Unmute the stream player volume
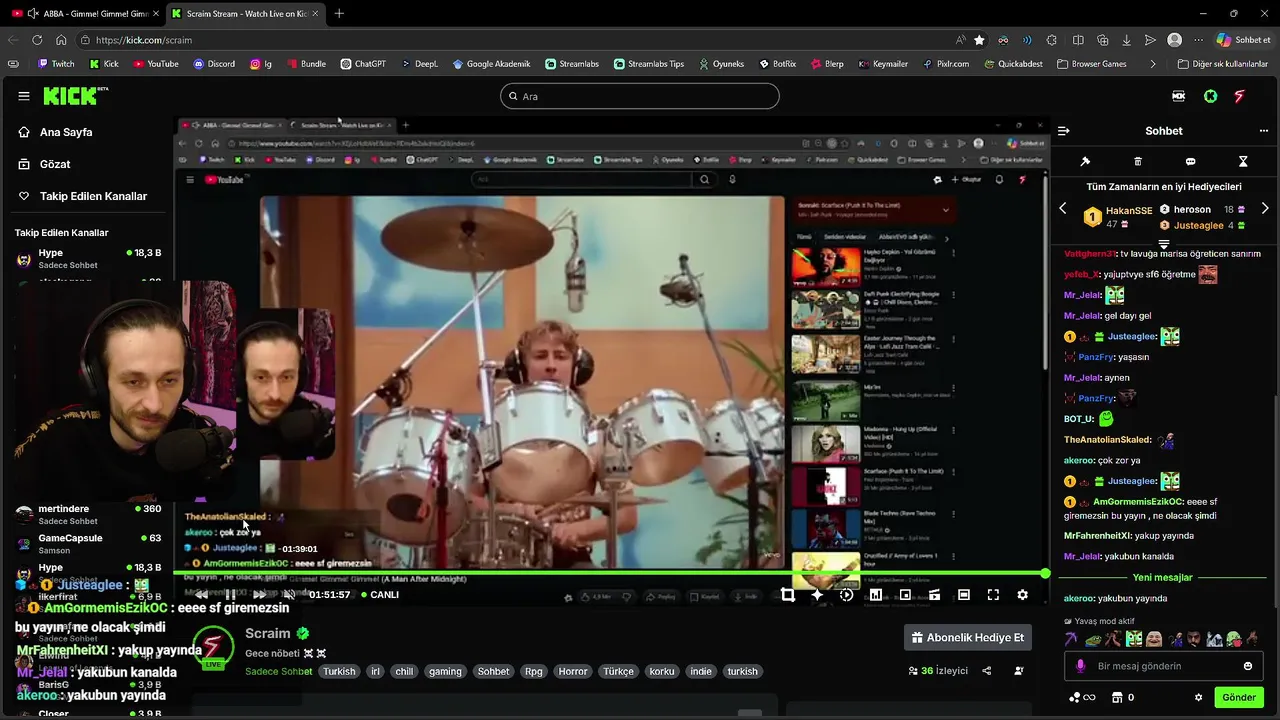The width and height of the screenshot is (1280, 720). point(289,595)
